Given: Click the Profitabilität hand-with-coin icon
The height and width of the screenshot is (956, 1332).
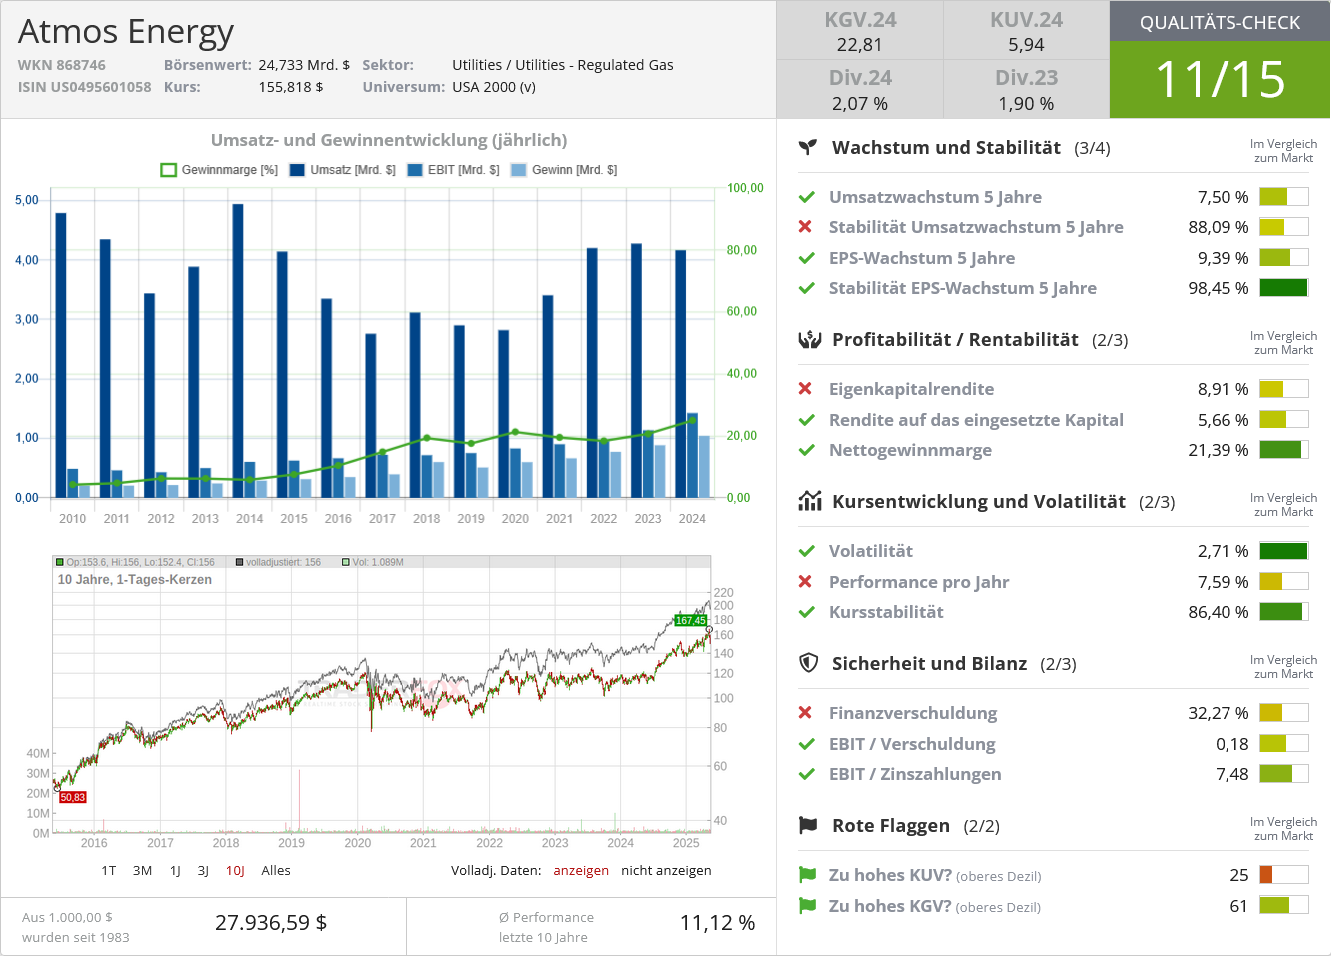Looking at the screenshot, I should pos(809,339).
